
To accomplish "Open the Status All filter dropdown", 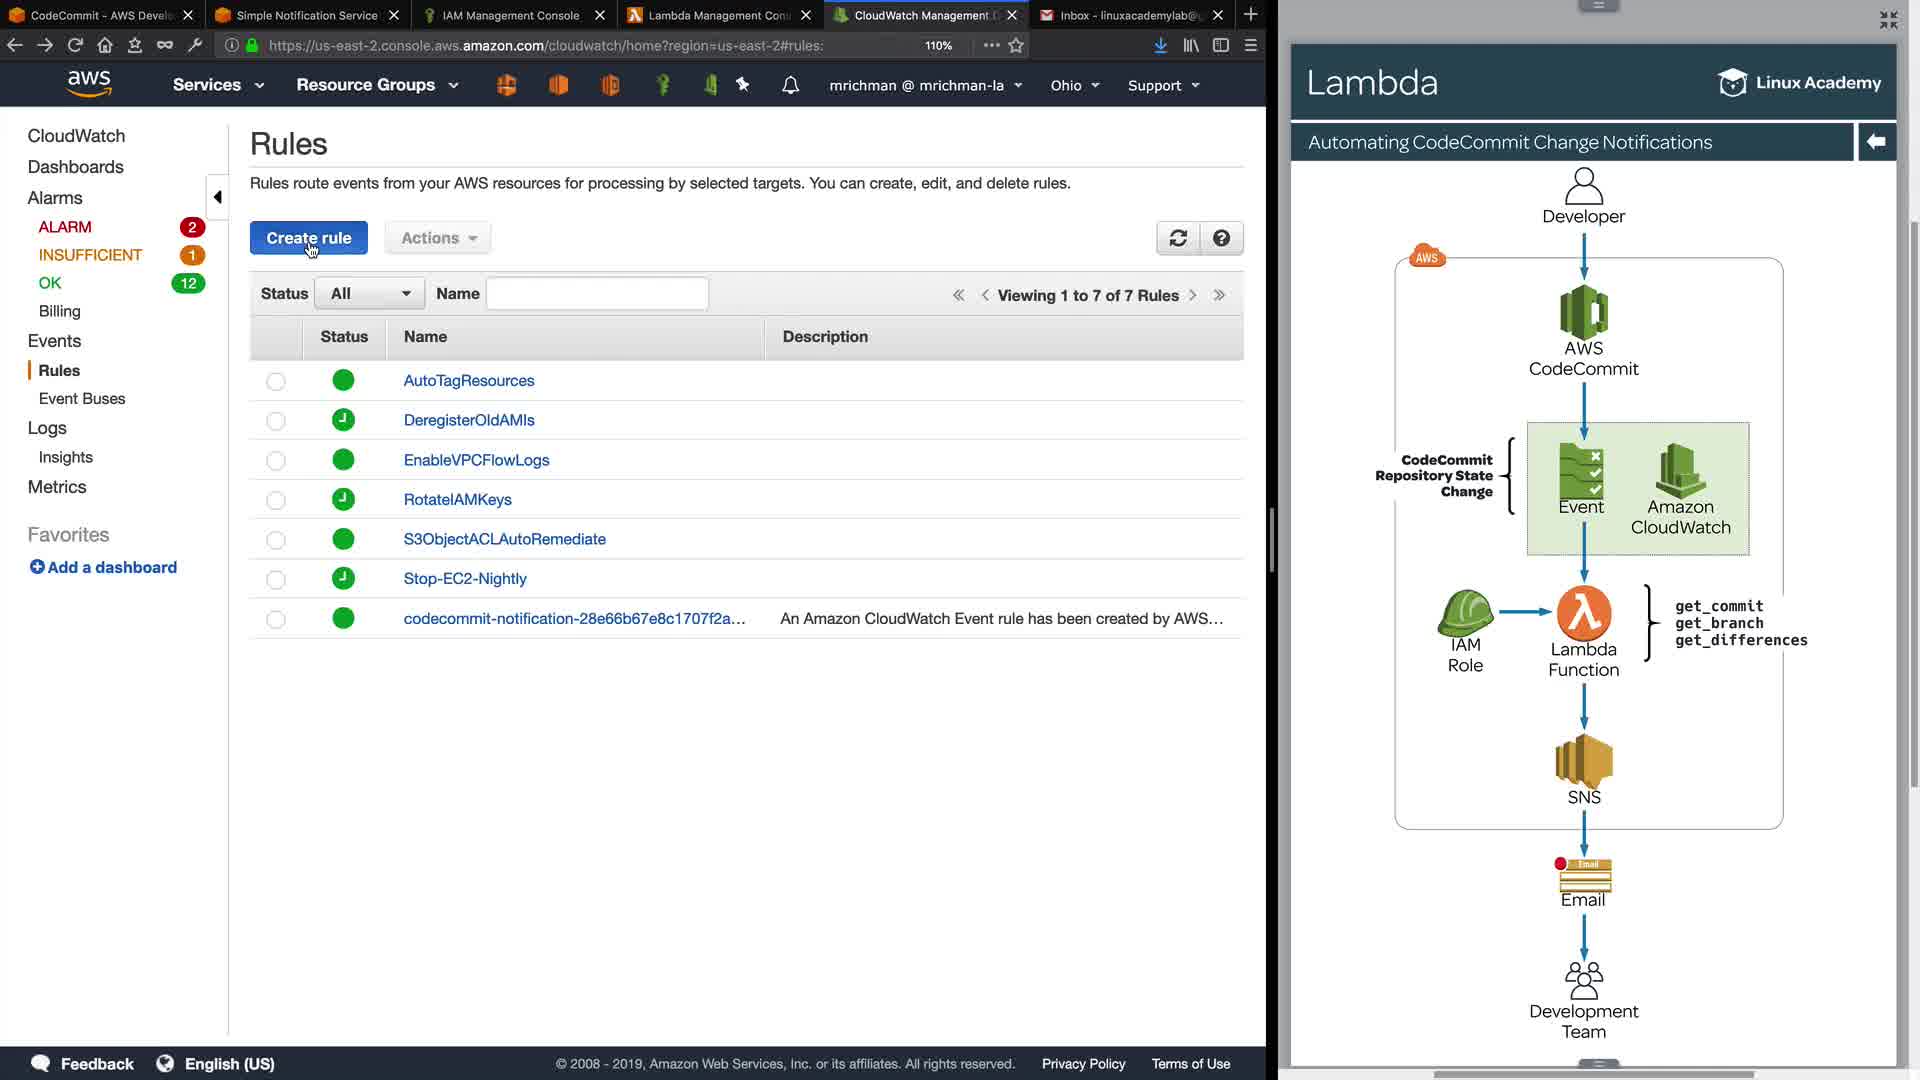I will tap(370, 294).
